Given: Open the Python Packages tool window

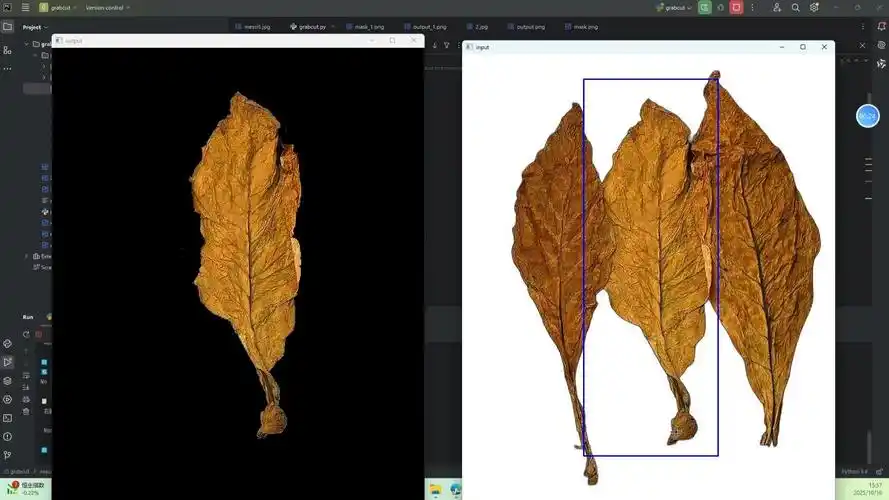Looking at the screenshot, I should click(8, 381).
